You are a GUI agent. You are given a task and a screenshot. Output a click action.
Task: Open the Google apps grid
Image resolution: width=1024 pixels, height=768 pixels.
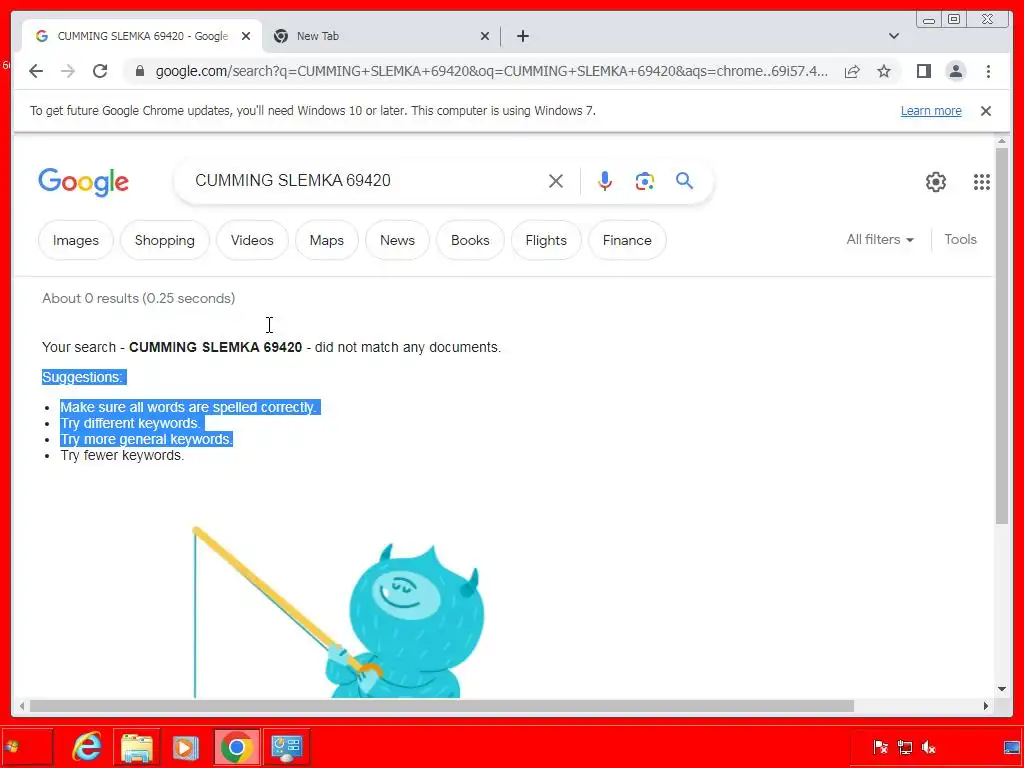(x=982, y=182)
